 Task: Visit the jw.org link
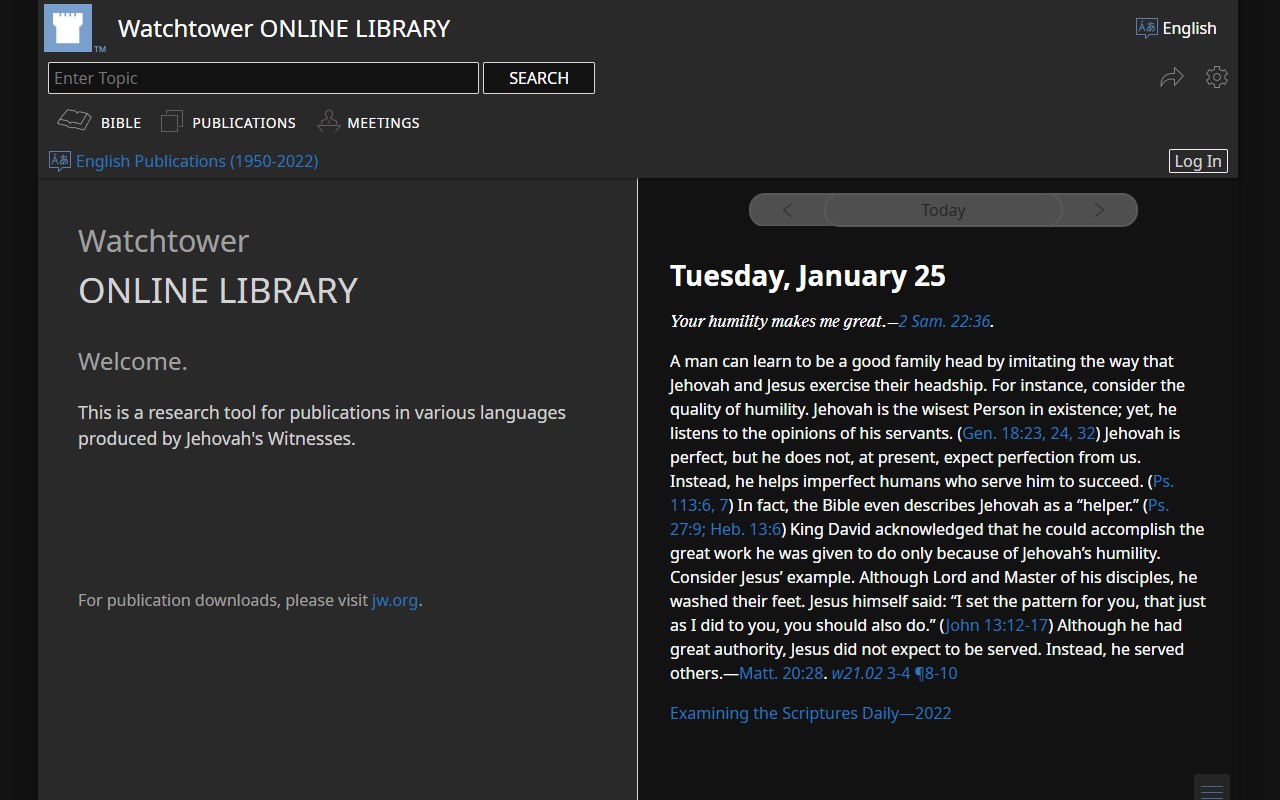pos(395,600)
